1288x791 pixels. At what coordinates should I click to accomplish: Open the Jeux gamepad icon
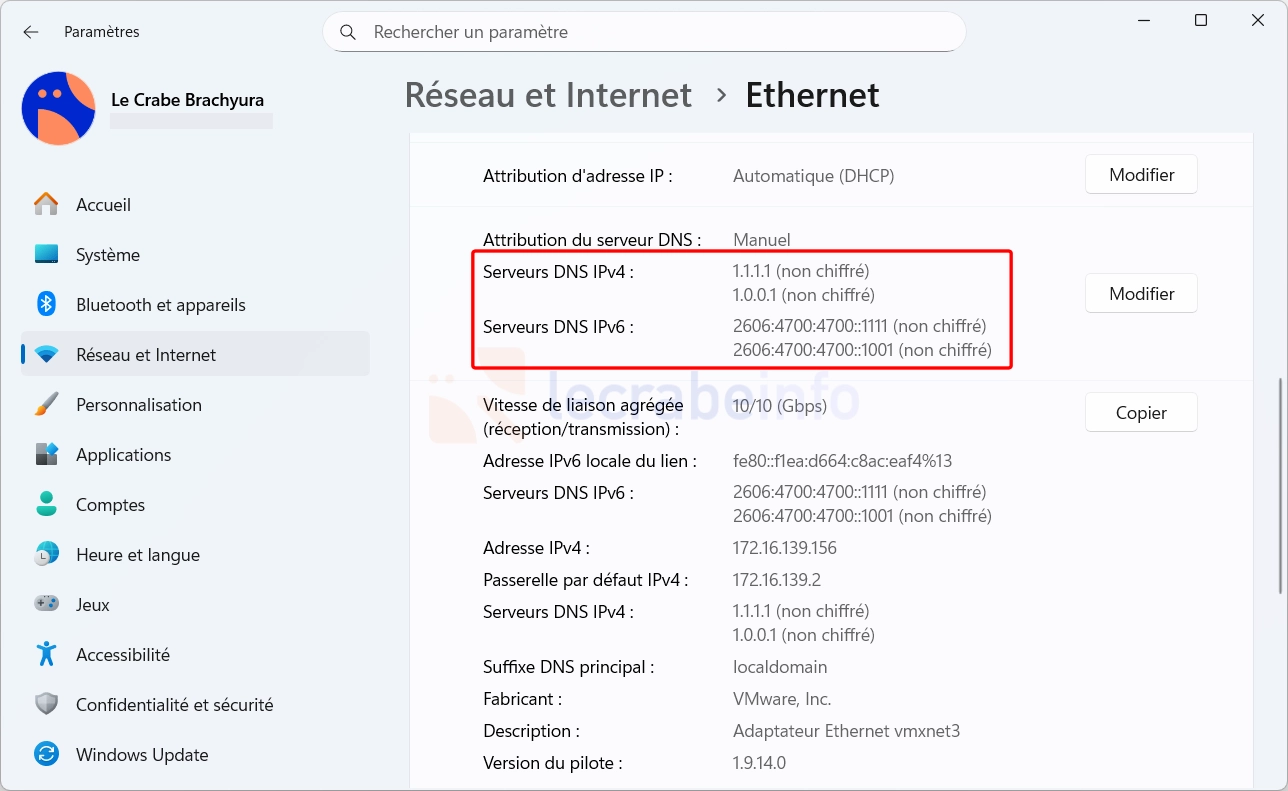pyautogui.click(x=46, y=605)
